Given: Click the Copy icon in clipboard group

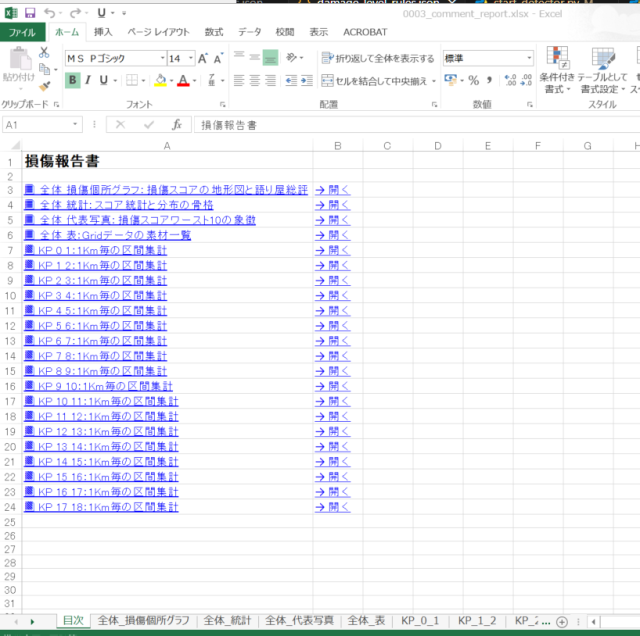Looking at the screenshot, I should click(44, 69).
